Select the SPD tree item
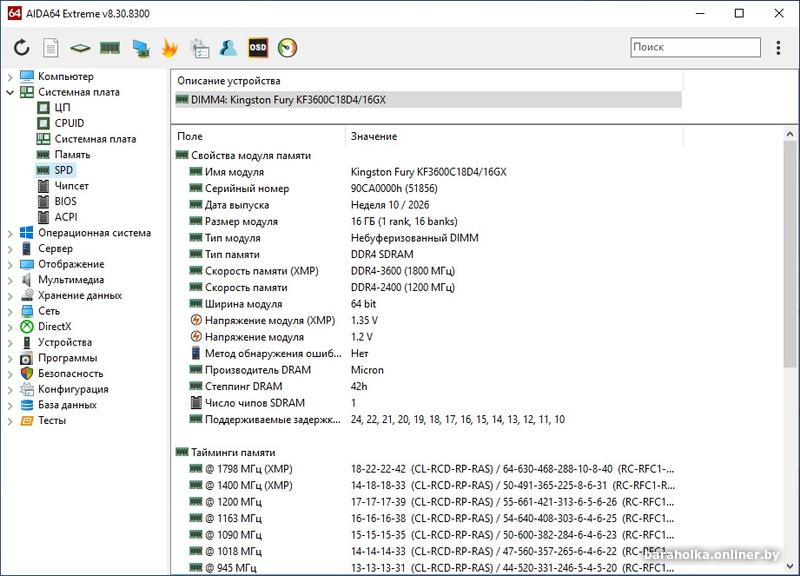 click(64, 170)
